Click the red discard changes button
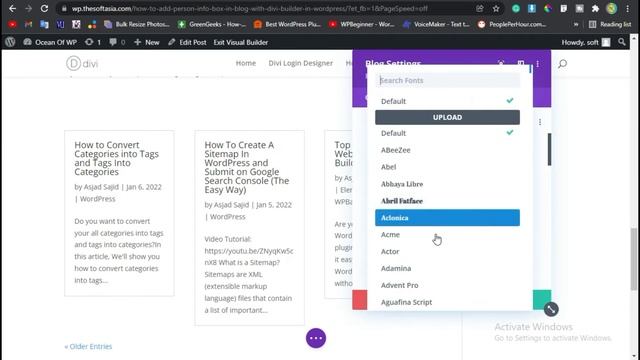The width and height of the screenshot is (640, 360). tap(360, 300)
